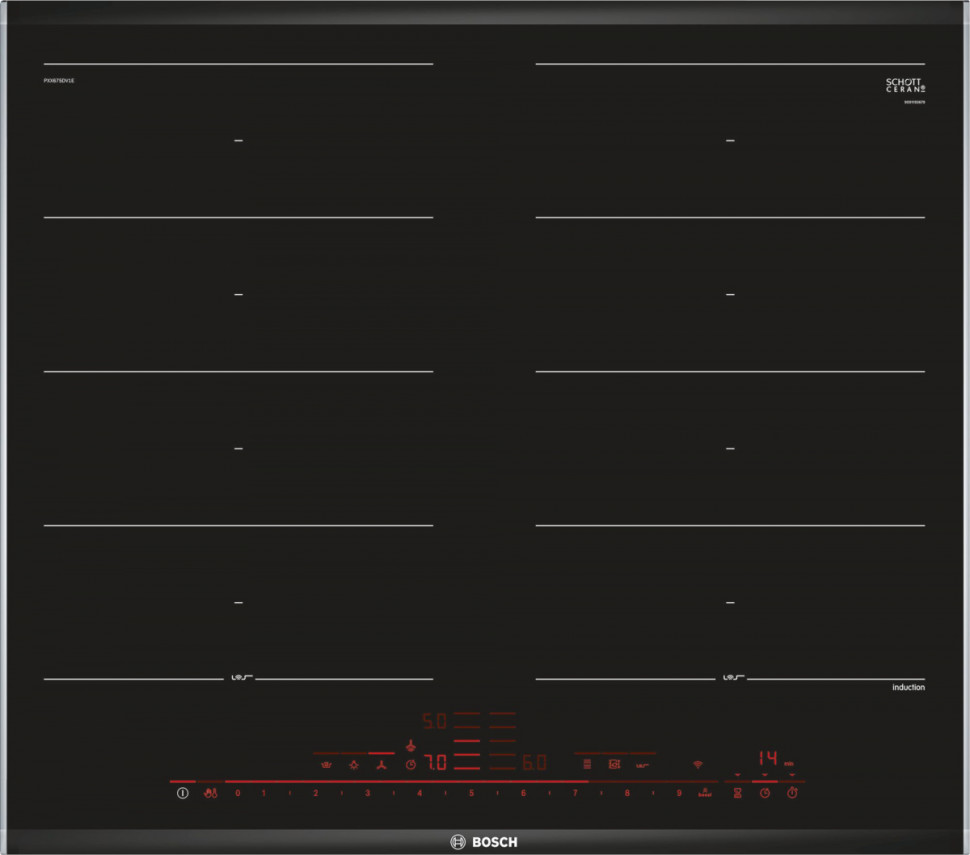Tap number 9 on the power scale

[x=678, y=793]
